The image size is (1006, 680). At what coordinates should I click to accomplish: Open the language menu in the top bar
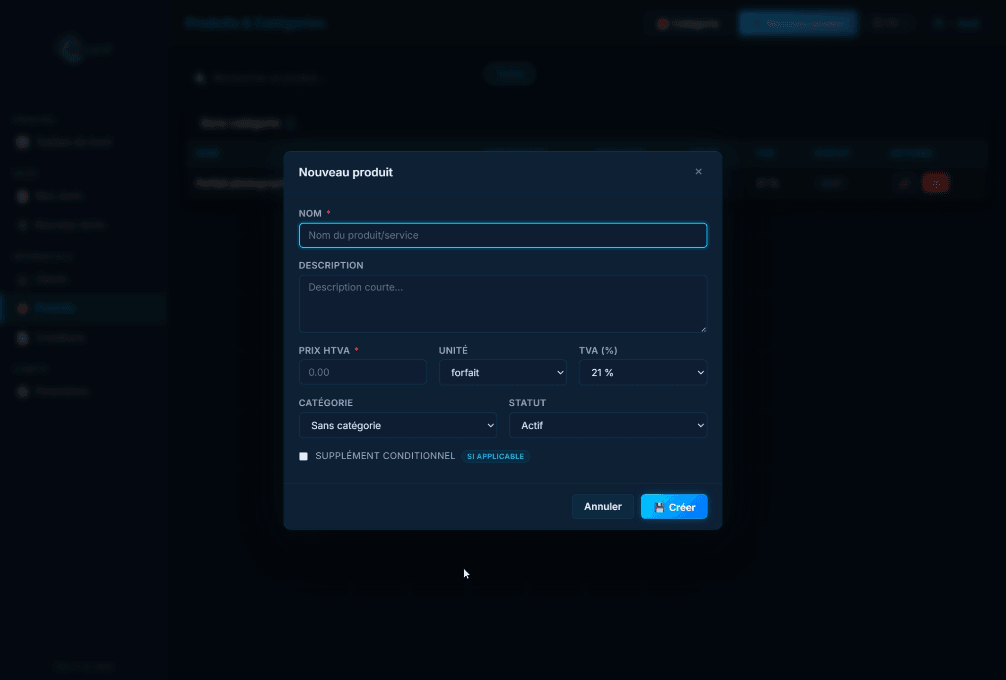point(888,23)
